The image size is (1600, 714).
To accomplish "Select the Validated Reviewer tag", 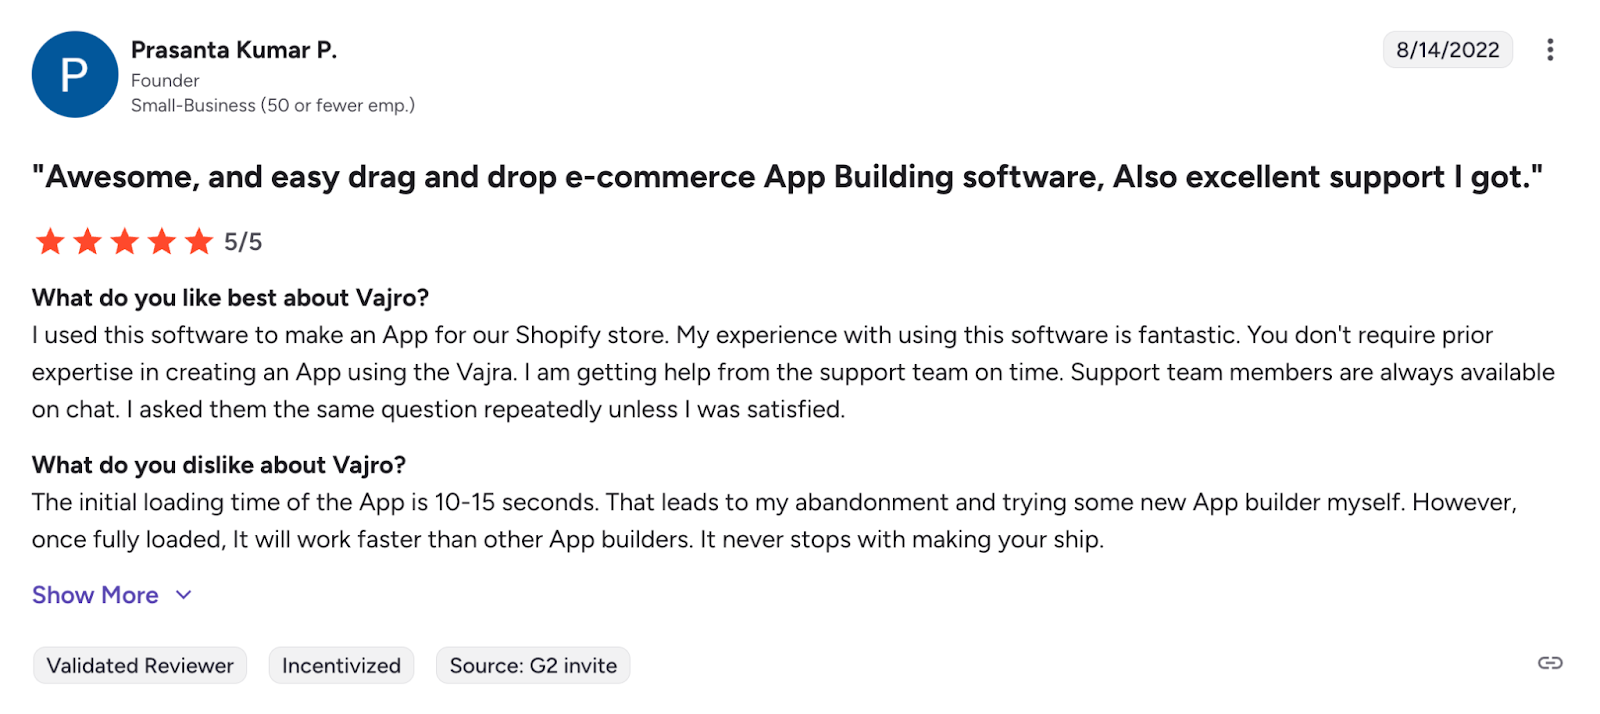I will (x=139, y=664).
